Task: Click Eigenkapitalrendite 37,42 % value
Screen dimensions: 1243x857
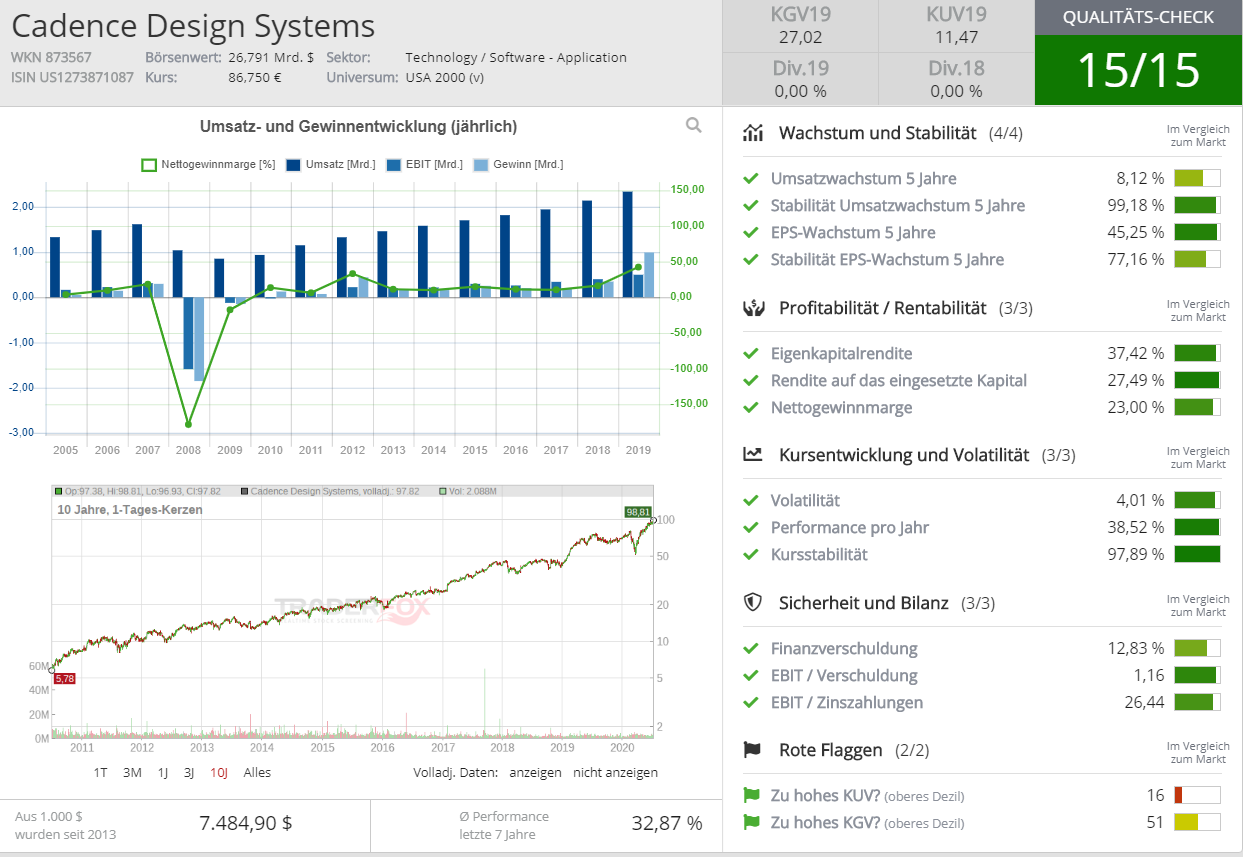Action: point(1134,354)
